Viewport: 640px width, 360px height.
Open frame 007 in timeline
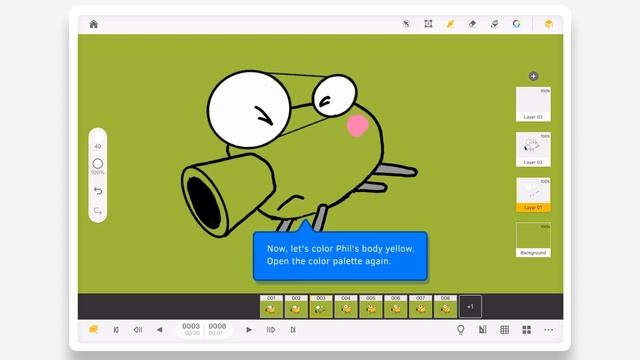421,307
